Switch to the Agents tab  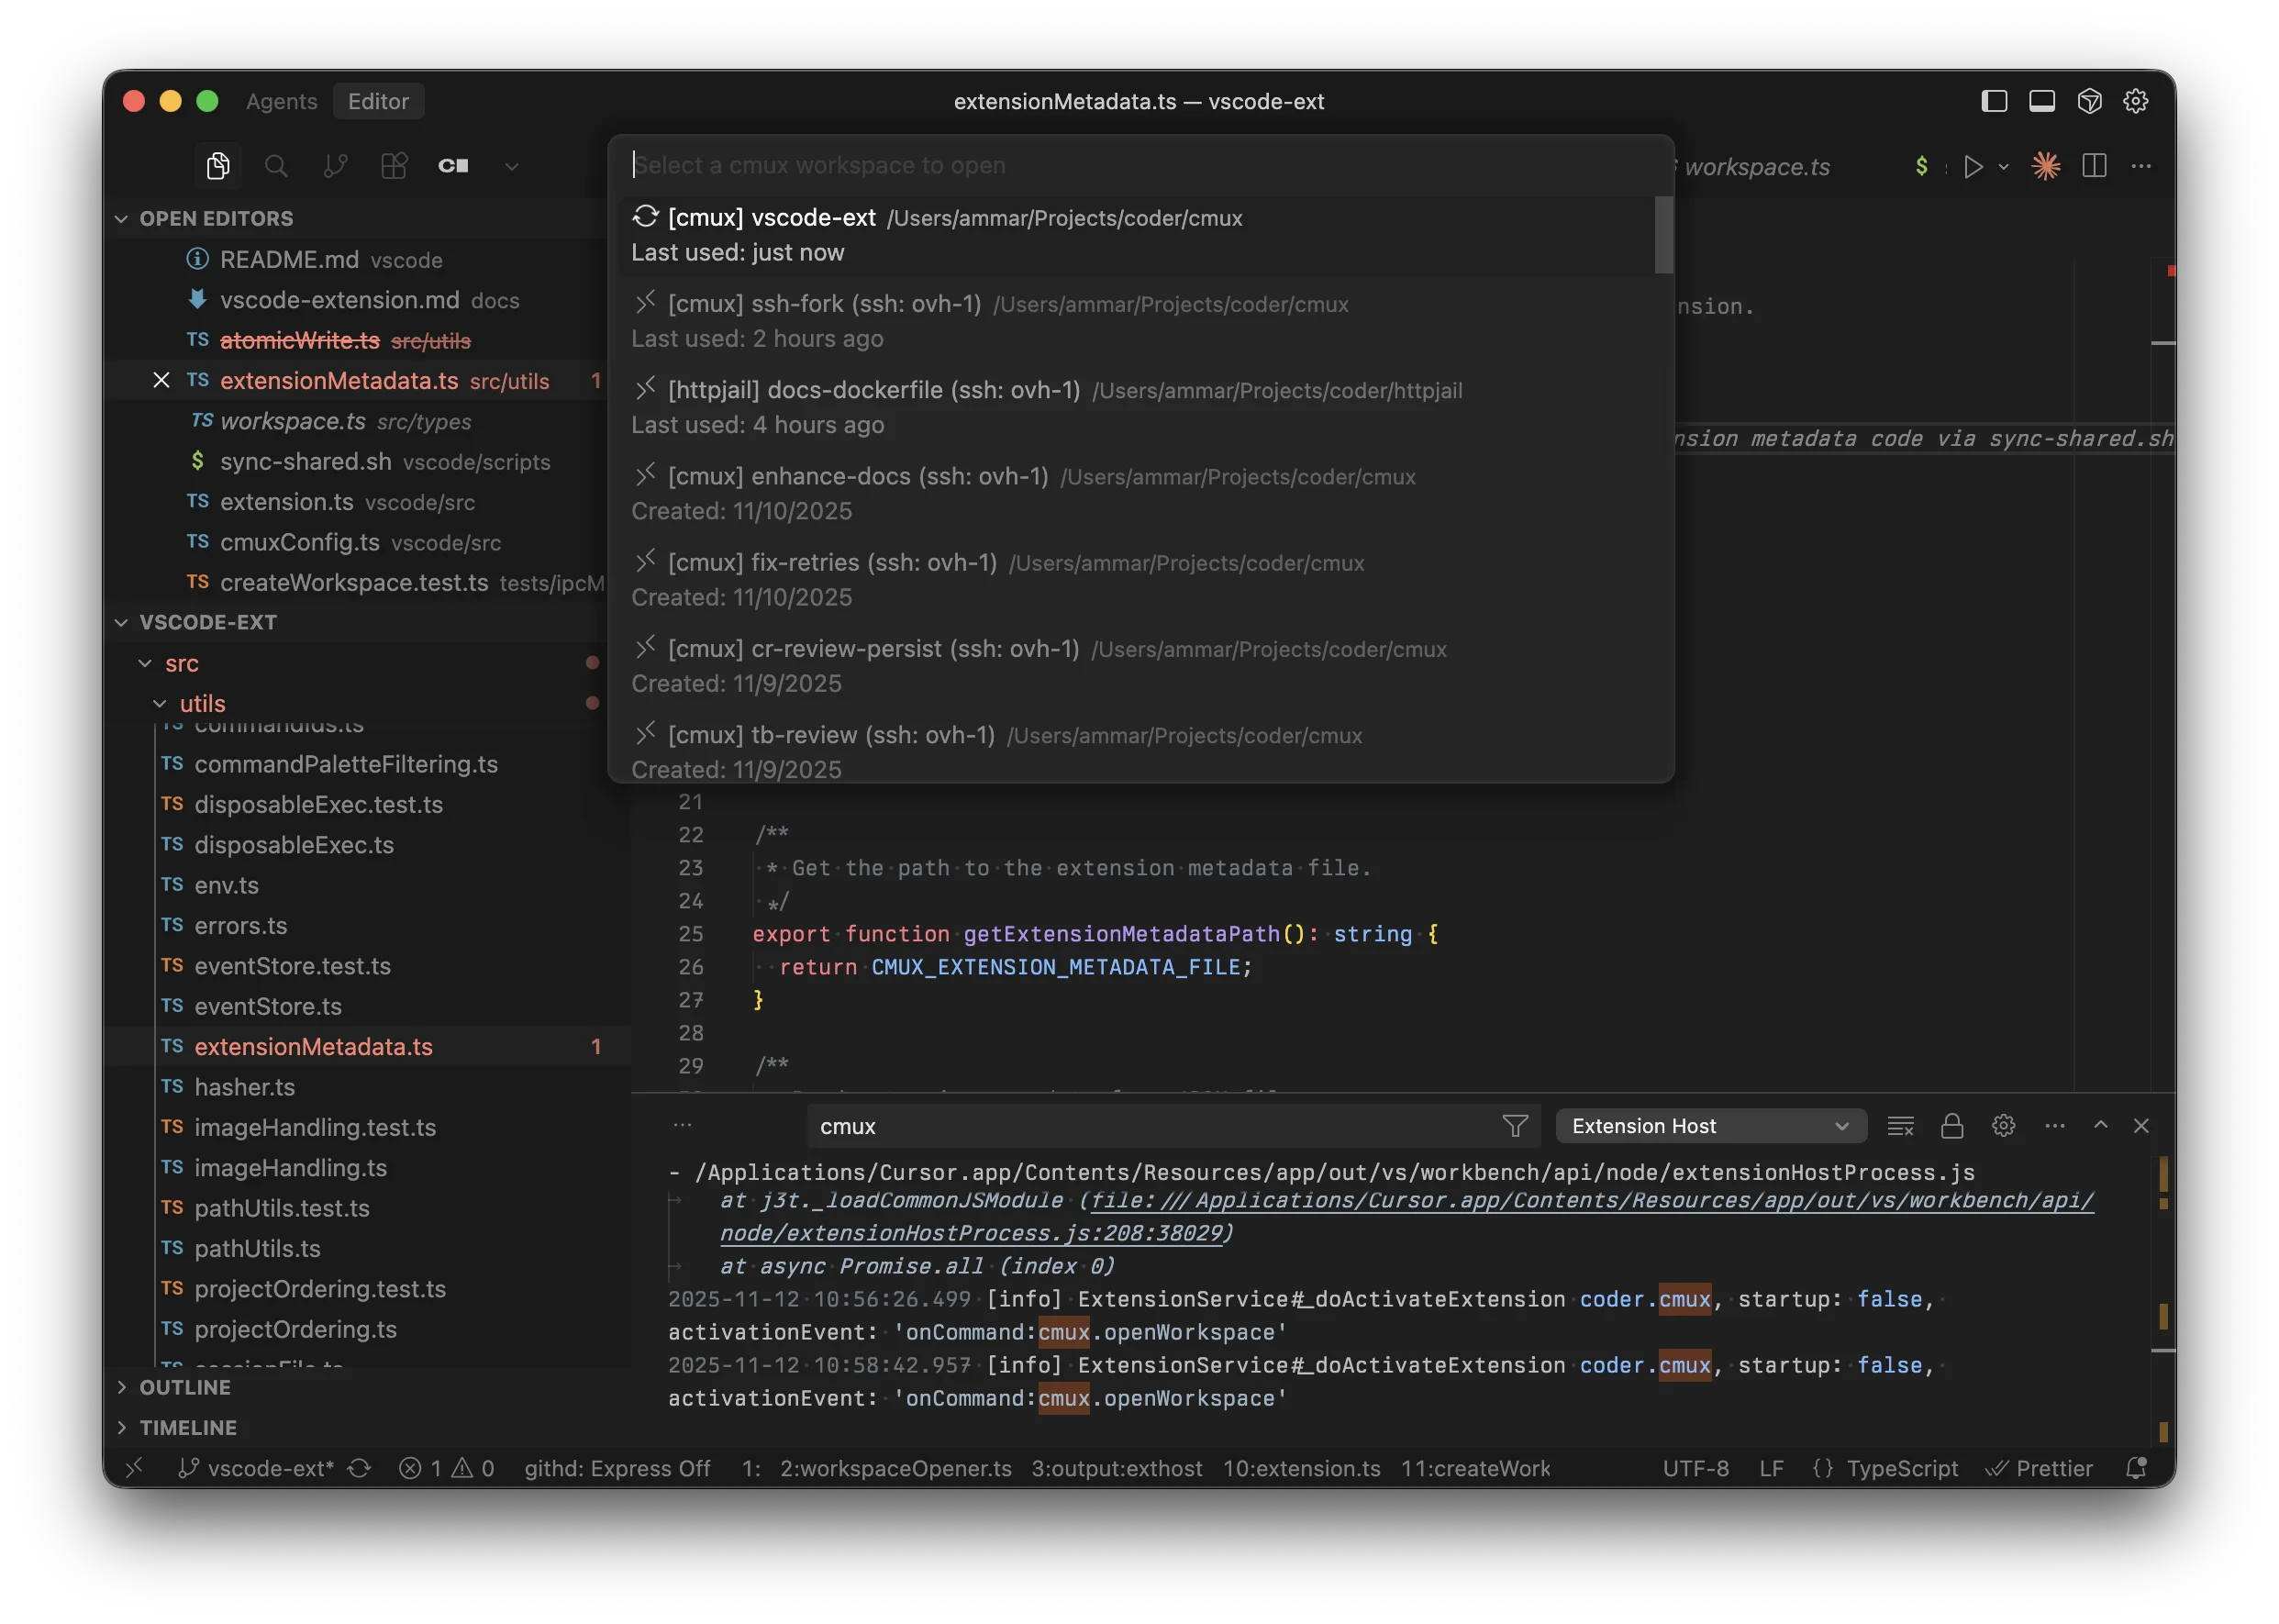280,101
